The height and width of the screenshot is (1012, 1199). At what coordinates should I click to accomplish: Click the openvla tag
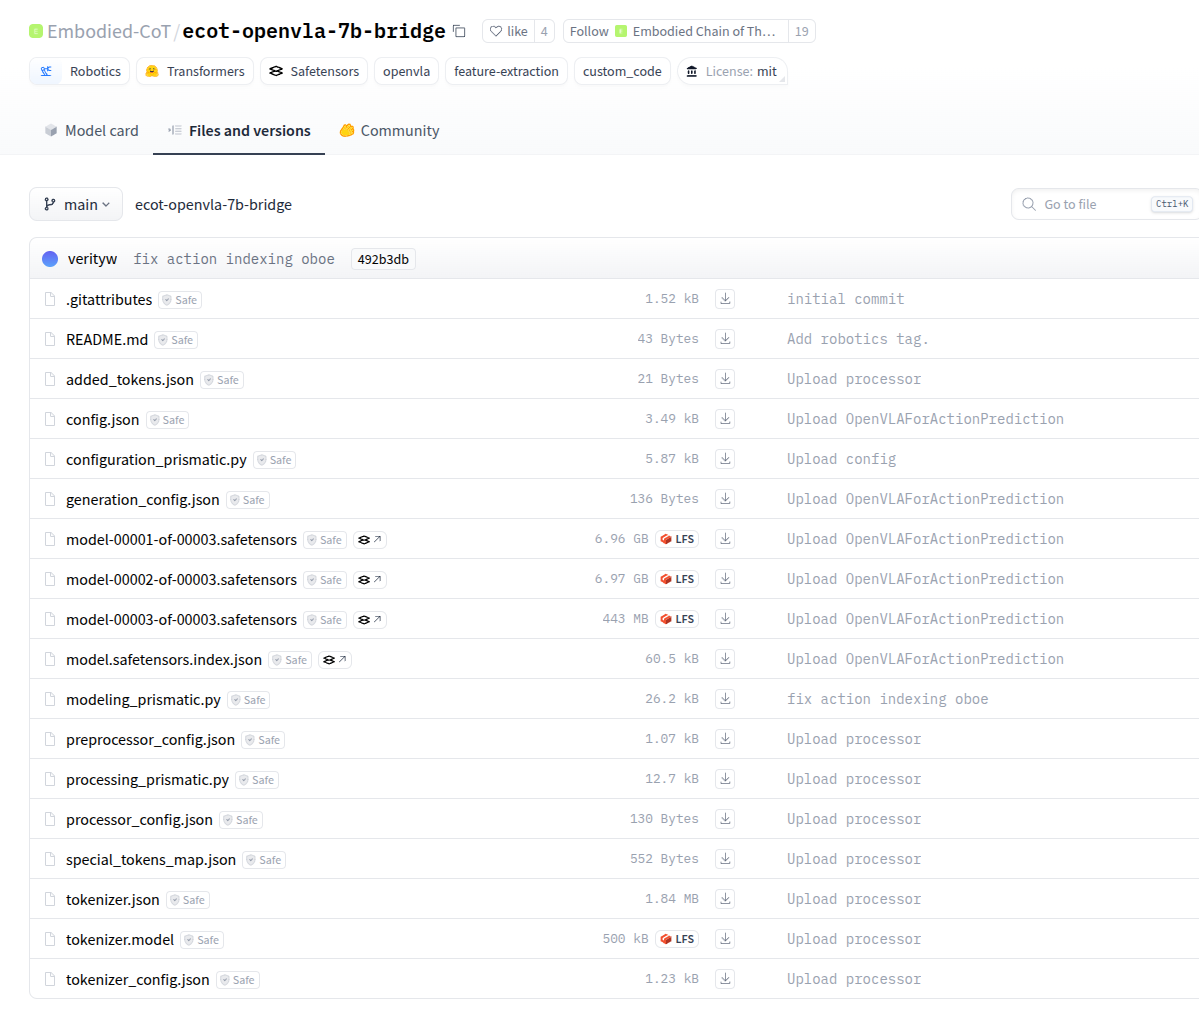[x=406, y=71]
